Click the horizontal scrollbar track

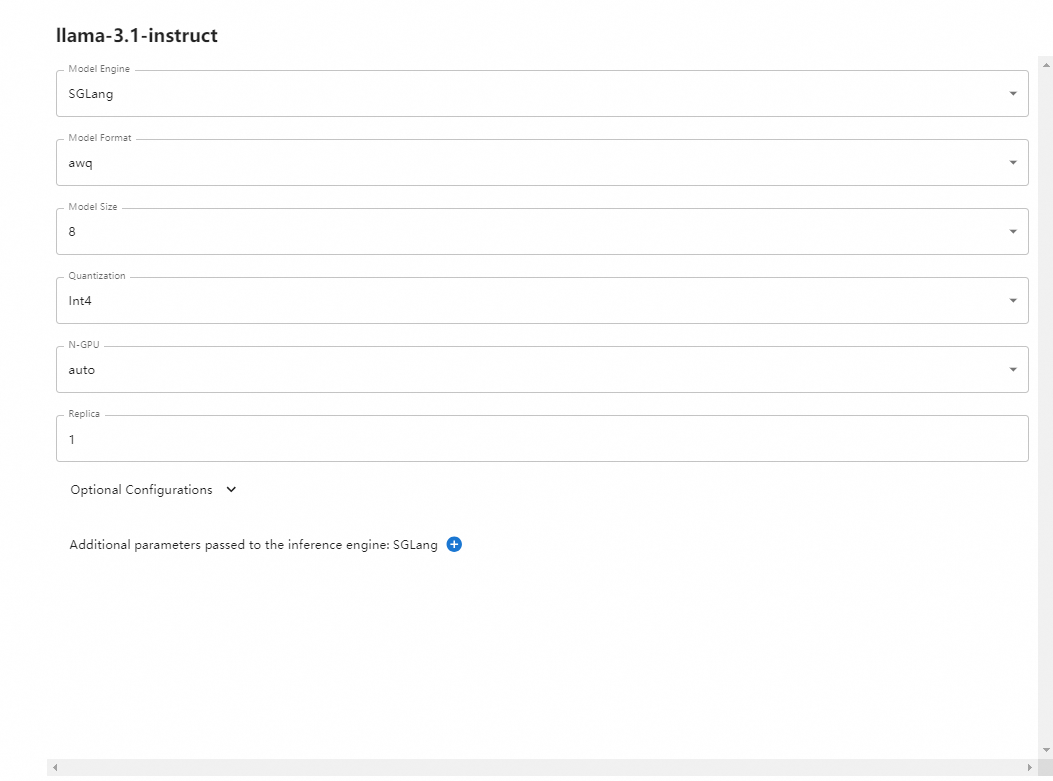pyautogui.click(x=542, y=767)
